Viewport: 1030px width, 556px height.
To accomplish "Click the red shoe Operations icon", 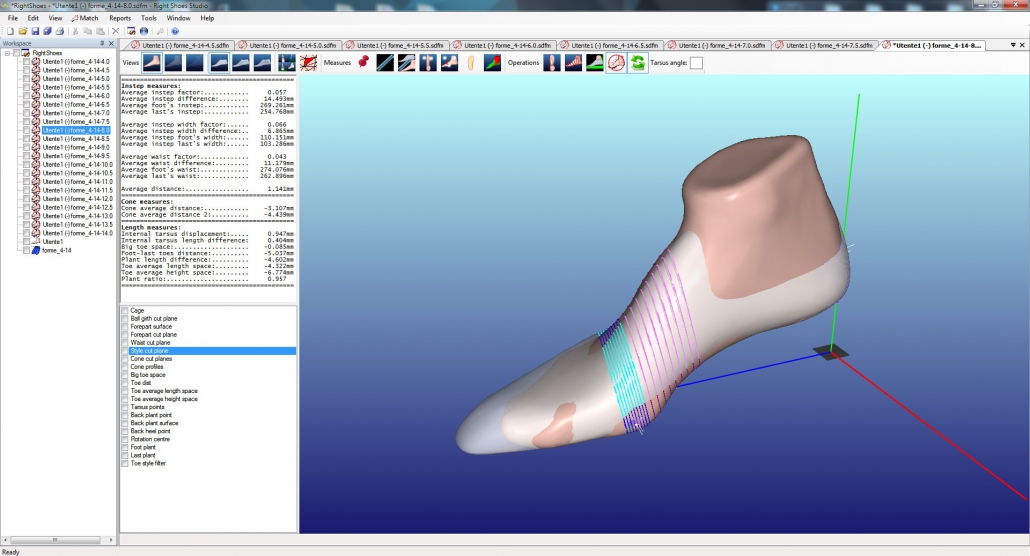I will (x=573, y=62).
